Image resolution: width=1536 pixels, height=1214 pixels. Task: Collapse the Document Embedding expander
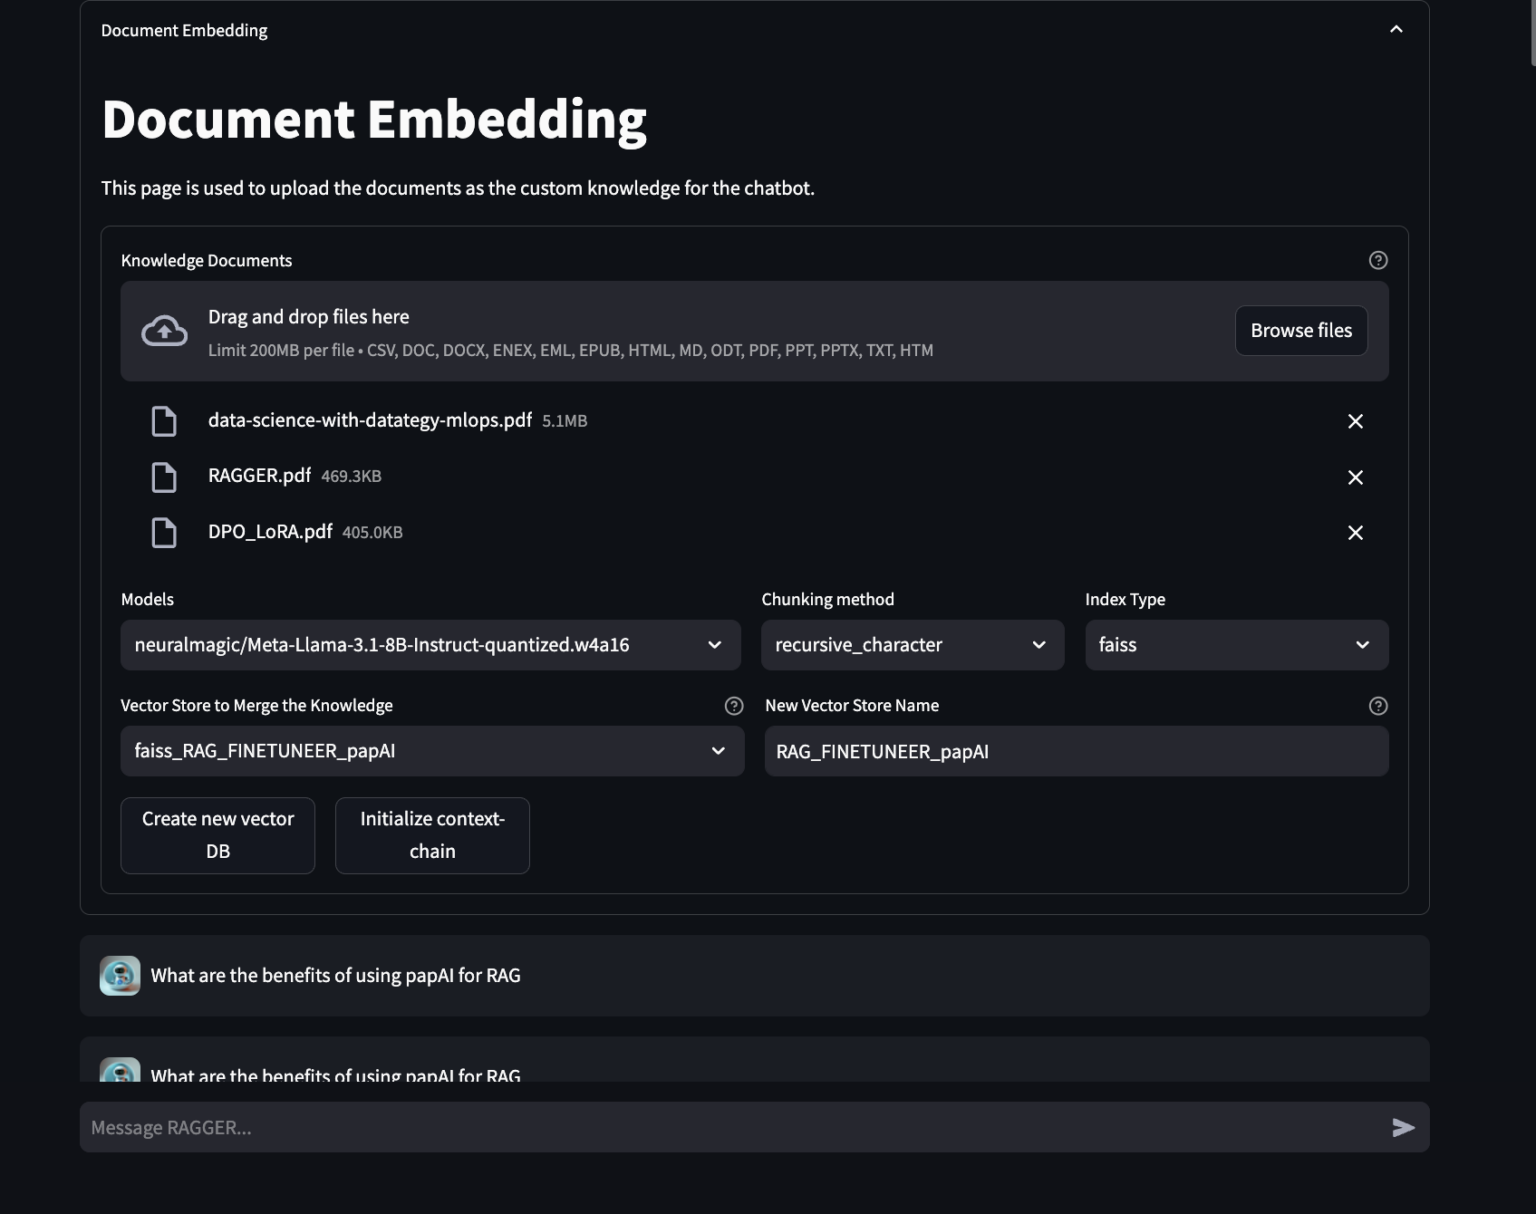coord(1396,30)
